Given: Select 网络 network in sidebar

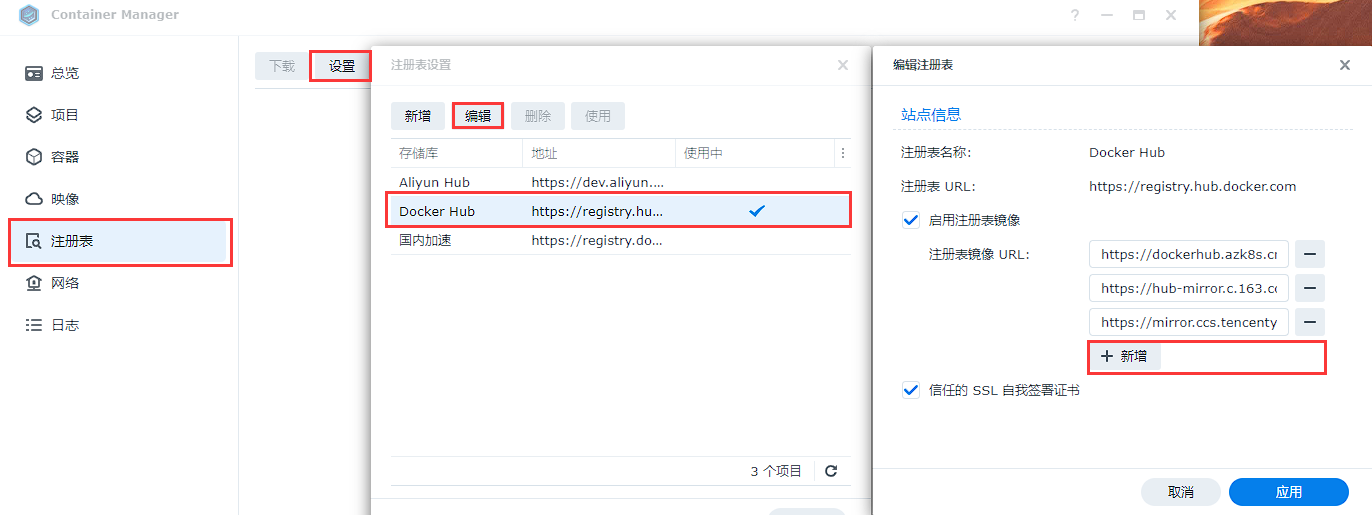Looking at the screenshot, I should tap(65, 283).
